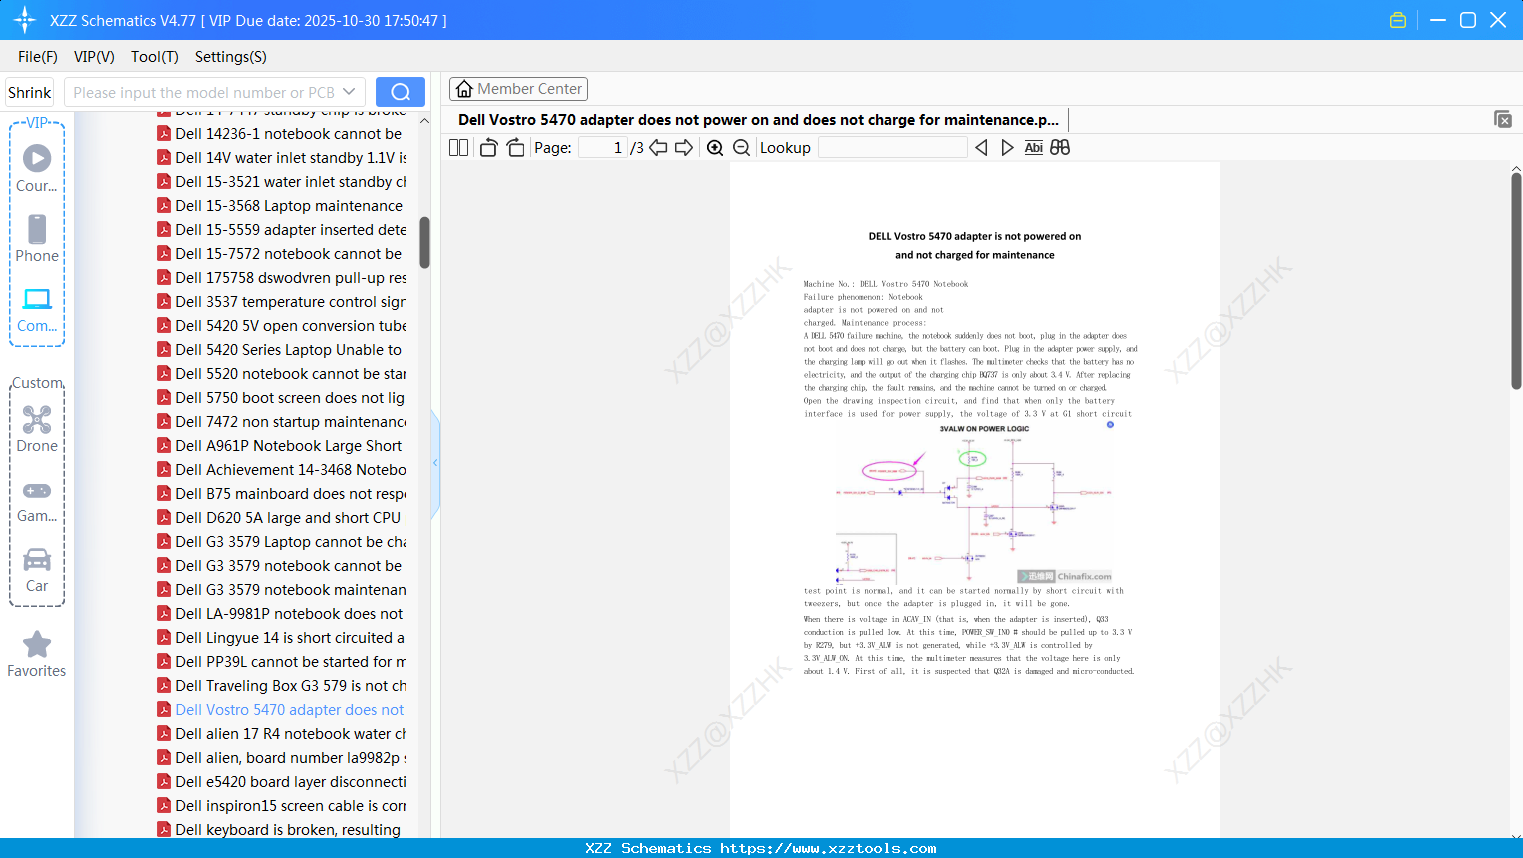
Task: Select the Phone category icon
Action: tap(37, 238)
